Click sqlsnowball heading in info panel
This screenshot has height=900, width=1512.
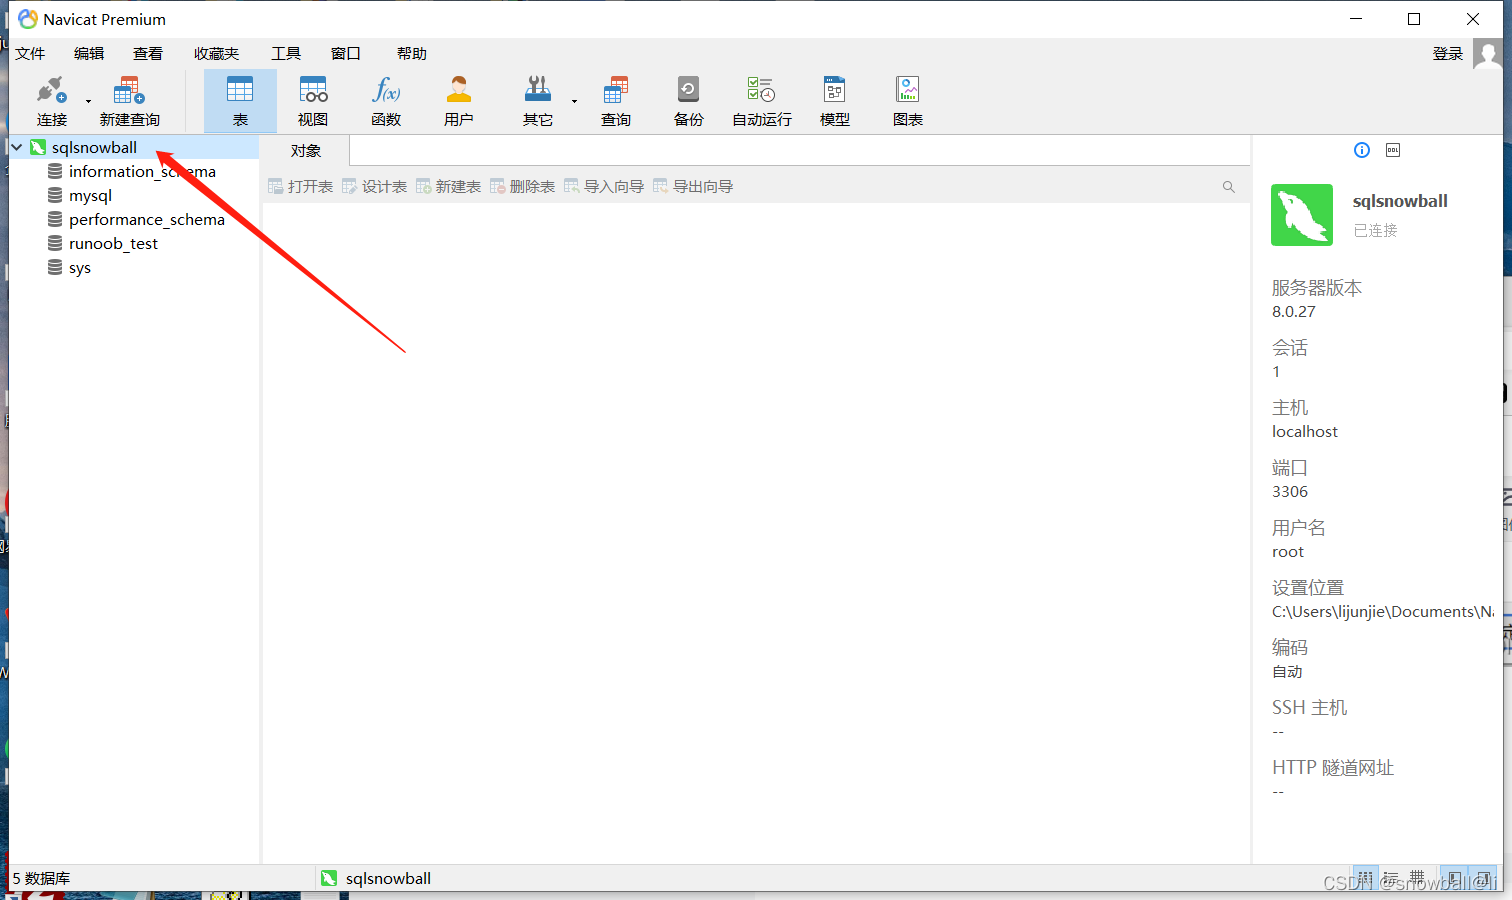coord(1400,201)
